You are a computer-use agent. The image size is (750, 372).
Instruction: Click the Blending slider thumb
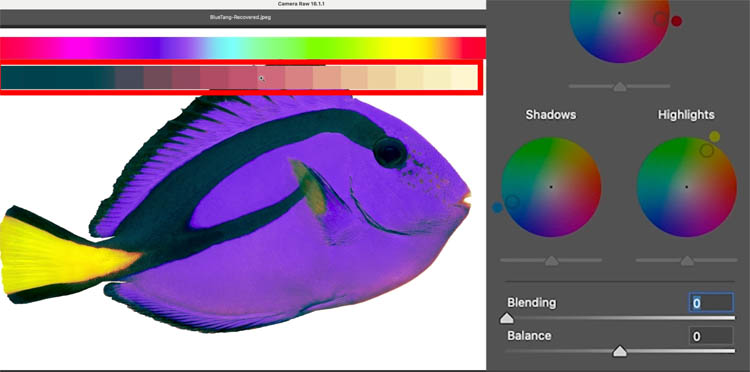point(507,318)
